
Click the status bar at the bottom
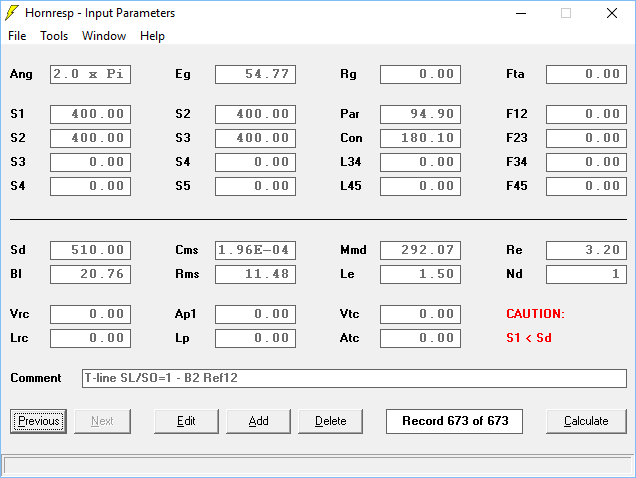coord(318,465)
